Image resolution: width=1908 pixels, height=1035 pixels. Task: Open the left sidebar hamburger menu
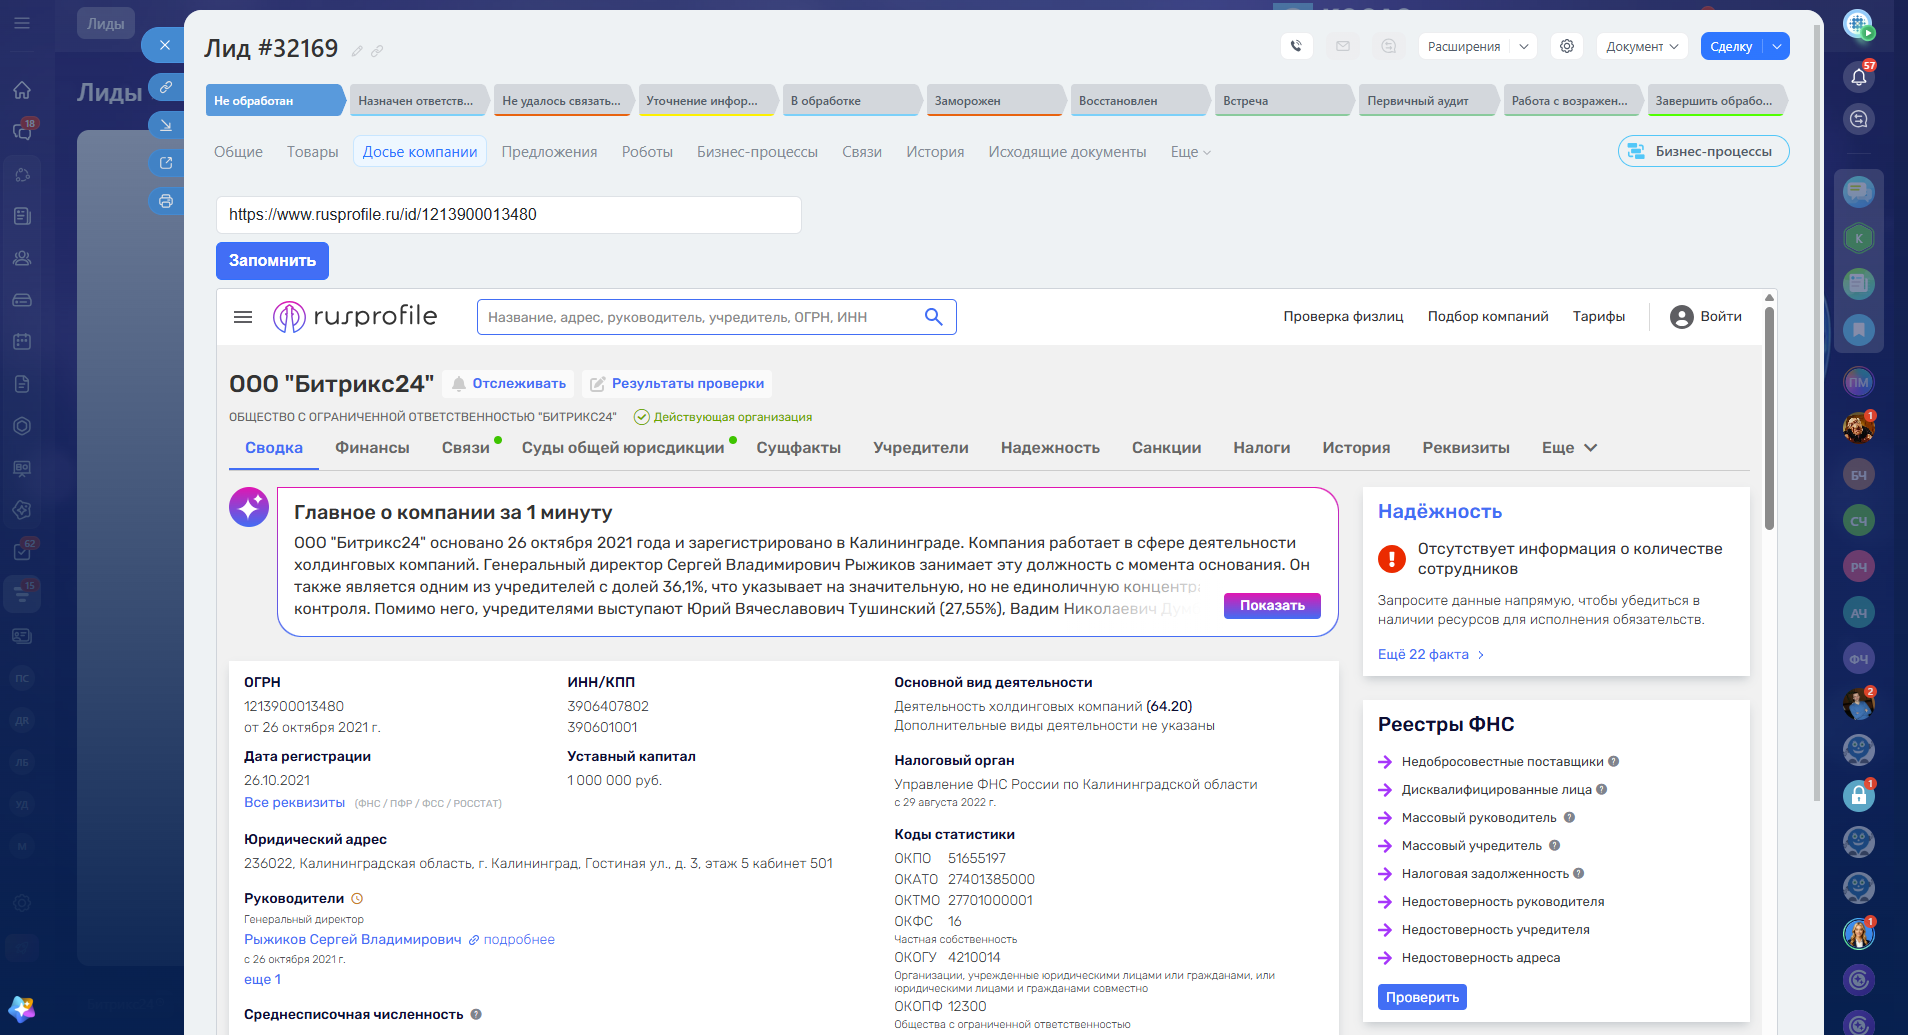pyautogui.click(x=22, y=22)
